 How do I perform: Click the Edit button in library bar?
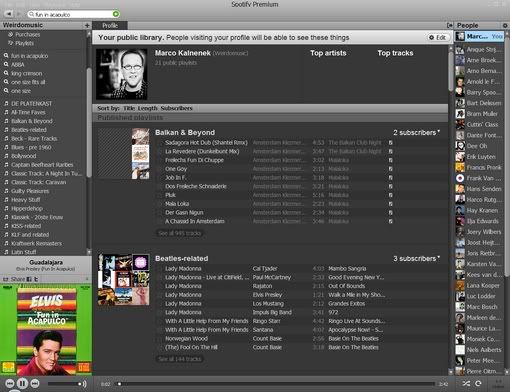coord(437,37)
